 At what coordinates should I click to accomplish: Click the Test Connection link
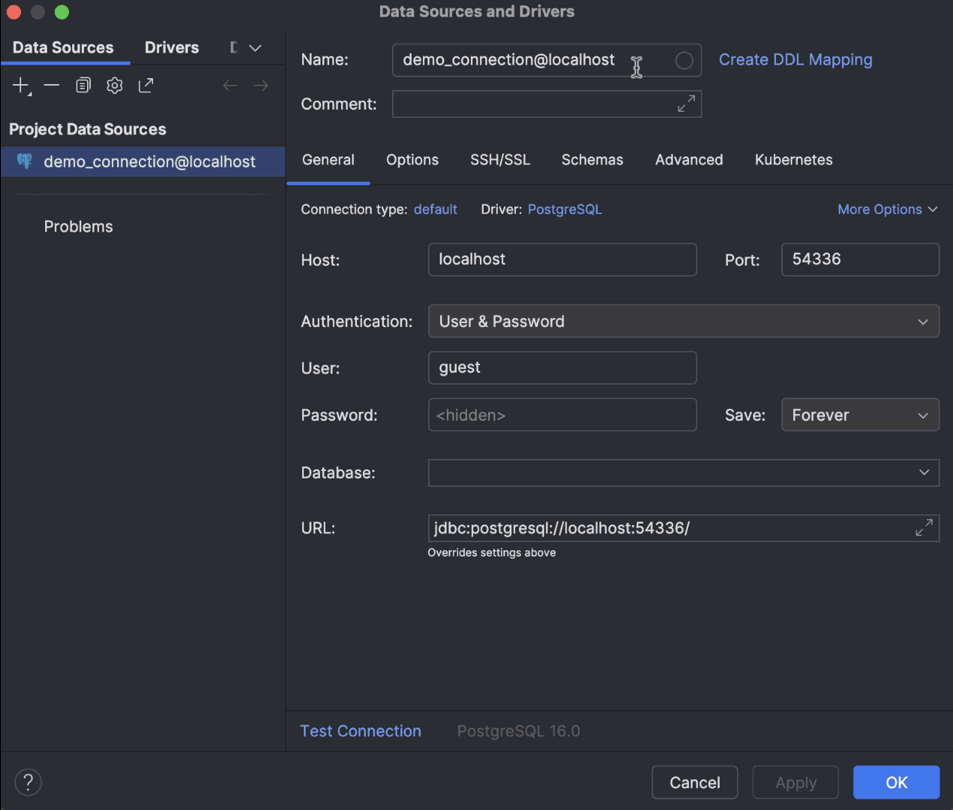[x=360, y=730]
